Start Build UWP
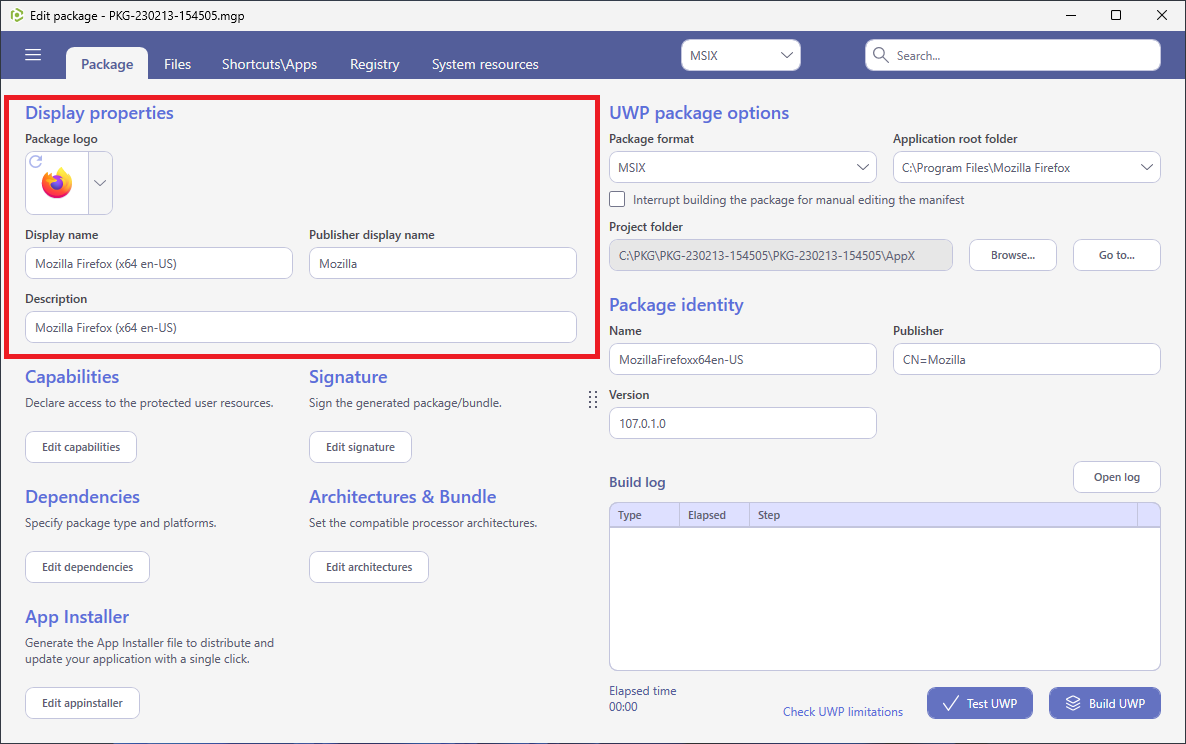The width and height of the screenshot is (1186, 744). pos(1104,703)
